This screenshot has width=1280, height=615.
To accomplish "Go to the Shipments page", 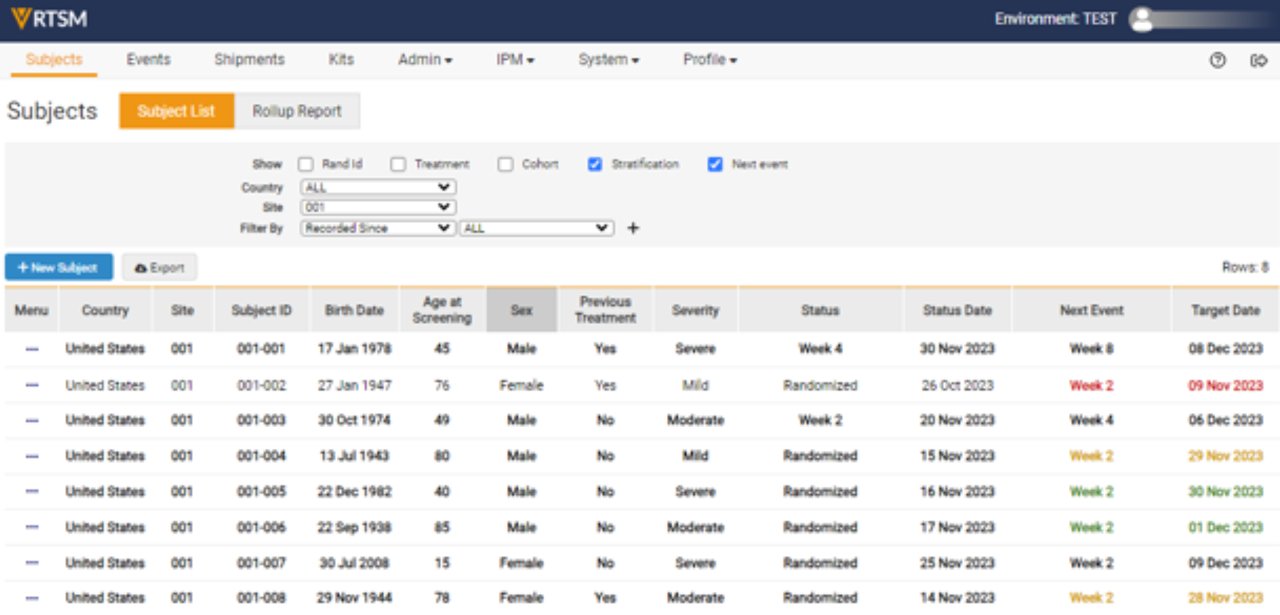I will click(x=249, y=60).
